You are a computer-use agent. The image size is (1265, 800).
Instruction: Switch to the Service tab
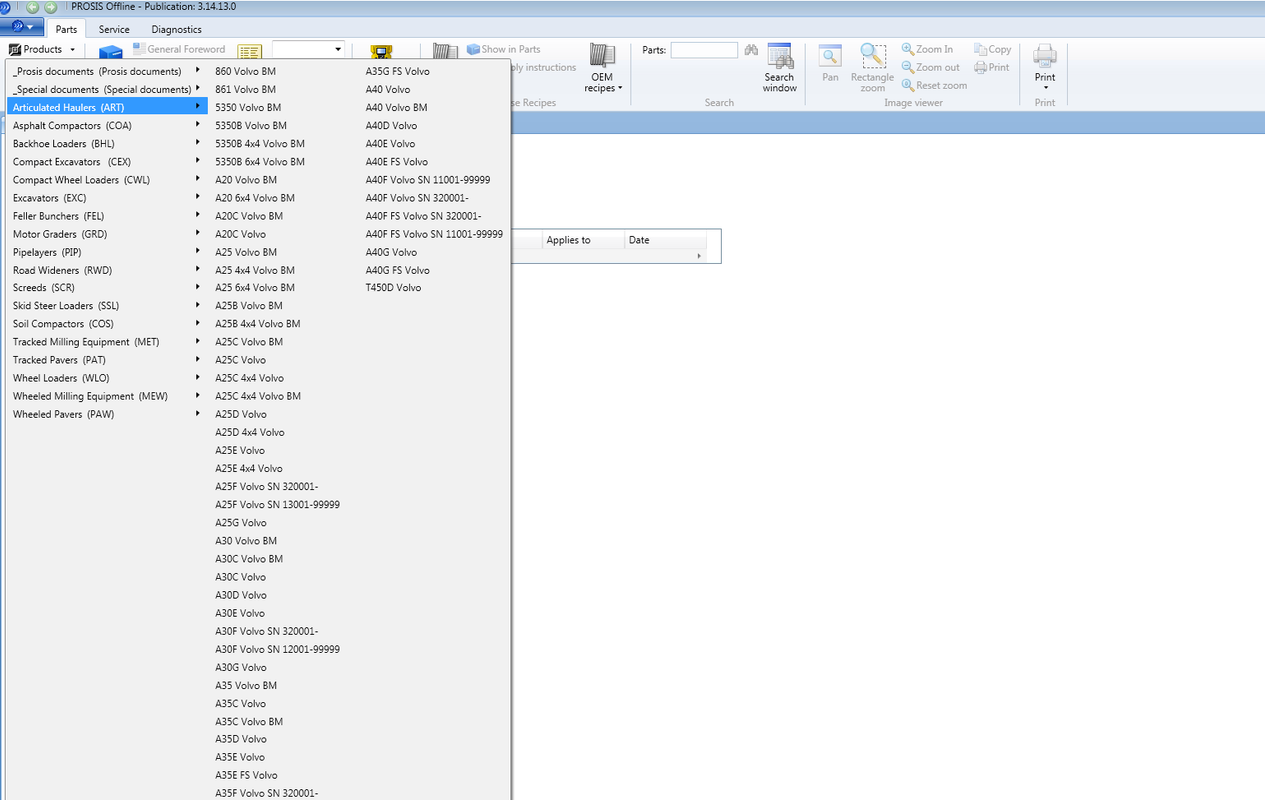pos(114,29)
